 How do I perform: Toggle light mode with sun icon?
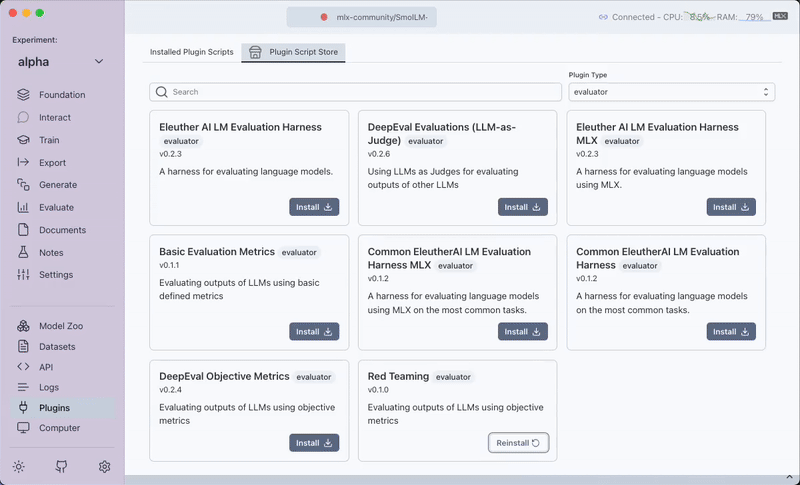[x=19, y=467]
